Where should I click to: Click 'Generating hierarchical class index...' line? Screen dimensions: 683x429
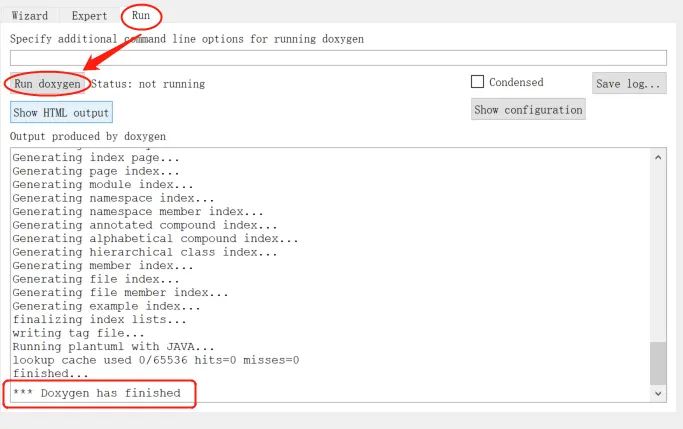click(x=145, y=252)
